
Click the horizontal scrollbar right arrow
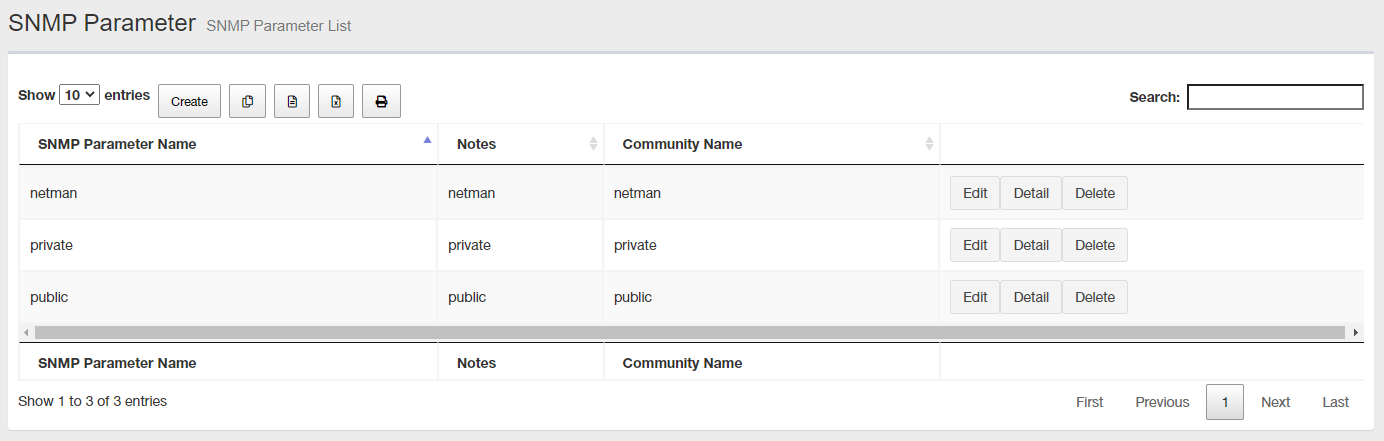pyautogui.click(x=1356, y=332)
